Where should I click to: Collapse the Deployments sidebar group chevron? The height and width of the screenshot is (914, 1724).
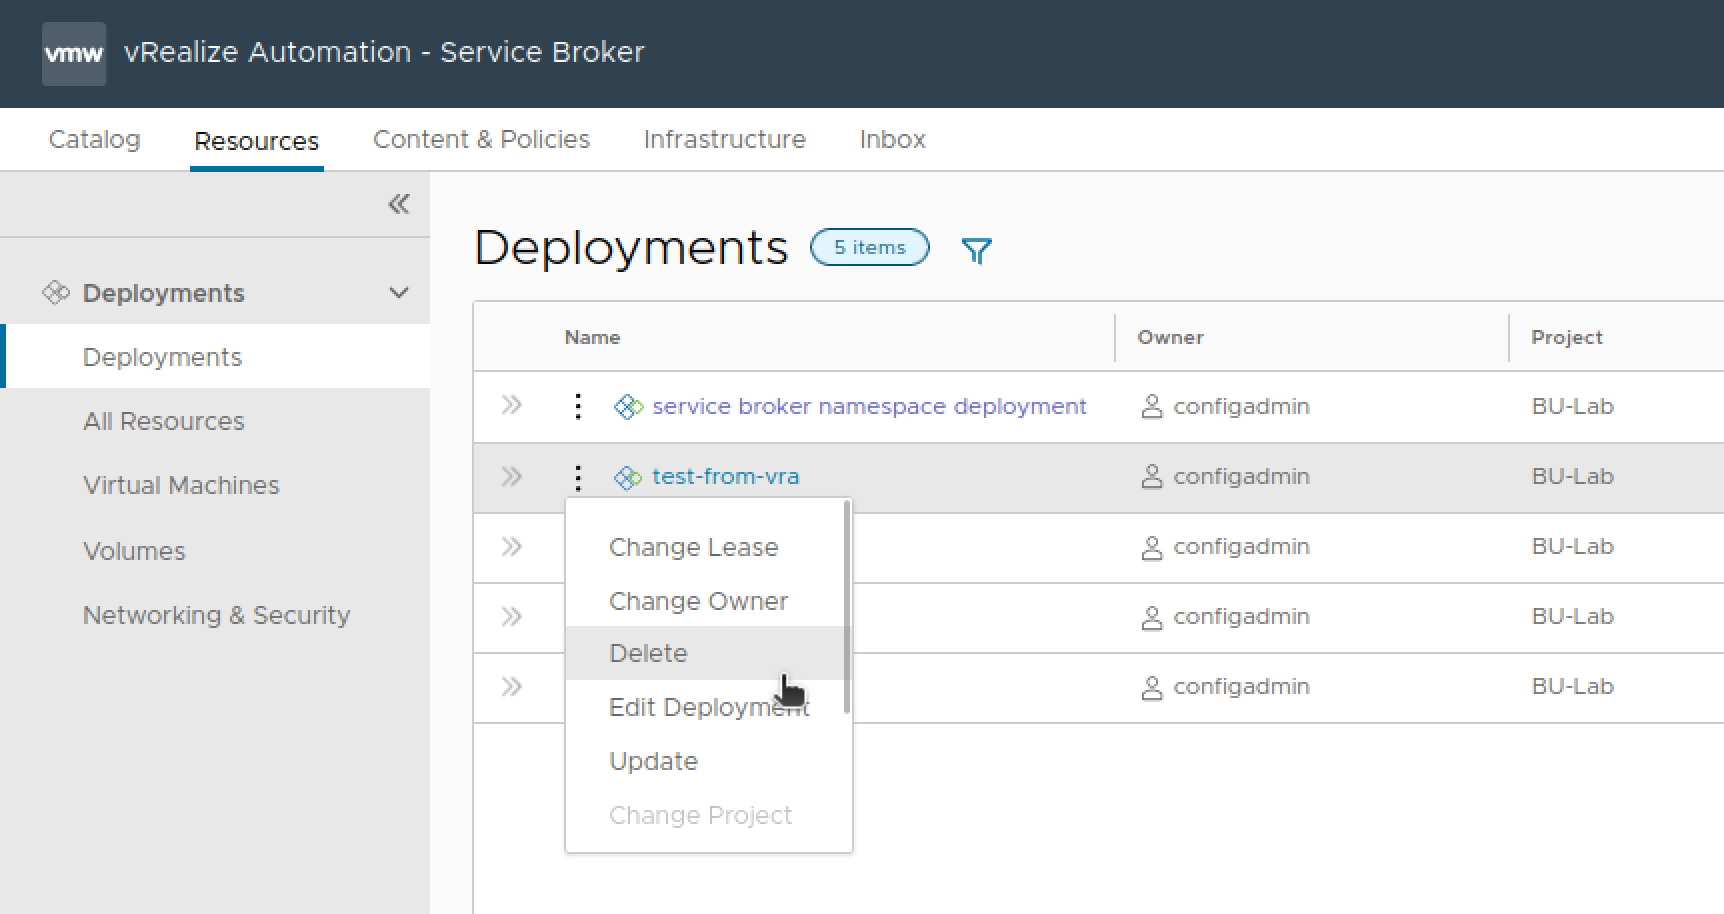tap(399, 293)
